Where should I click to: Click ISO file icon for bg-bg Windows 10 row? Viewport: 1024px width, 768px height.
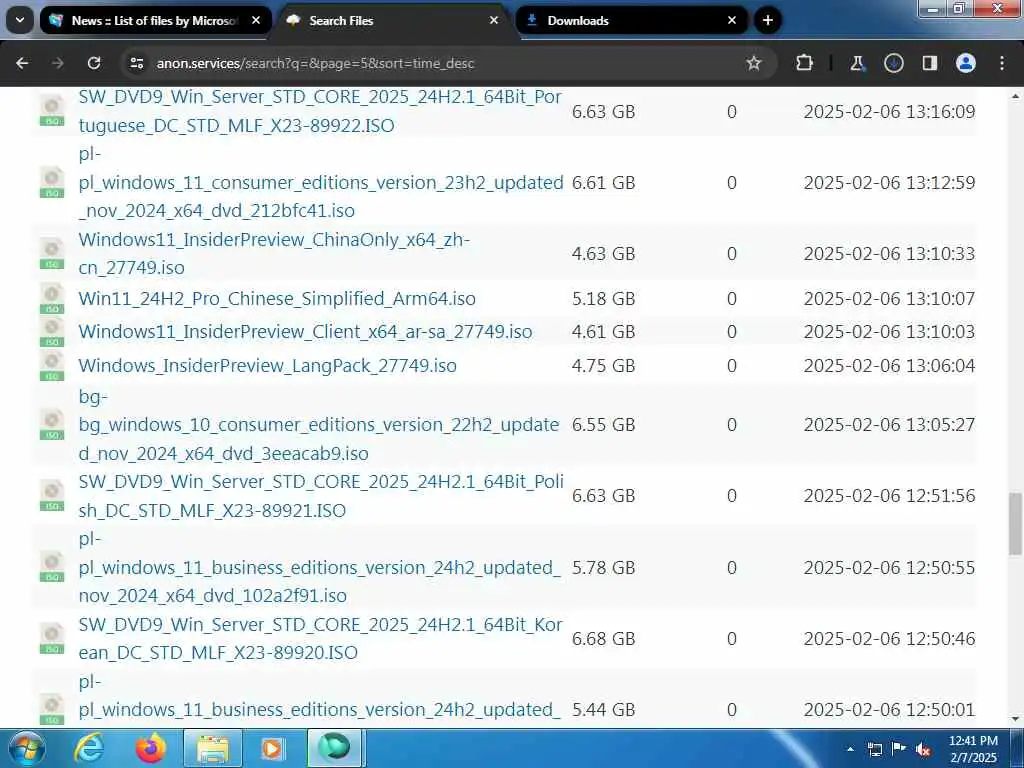[52, 424]
